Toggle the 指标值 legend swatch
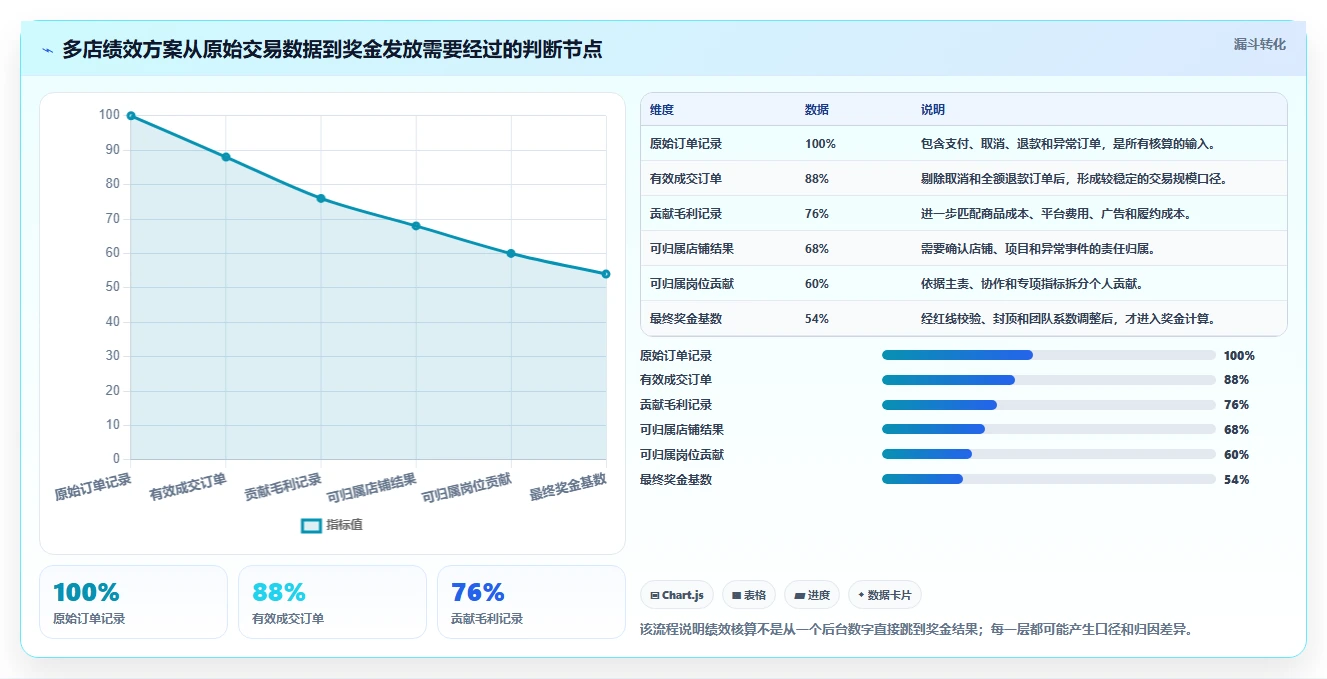Screen dimensions: 1327x679 [x=311, y=525]
